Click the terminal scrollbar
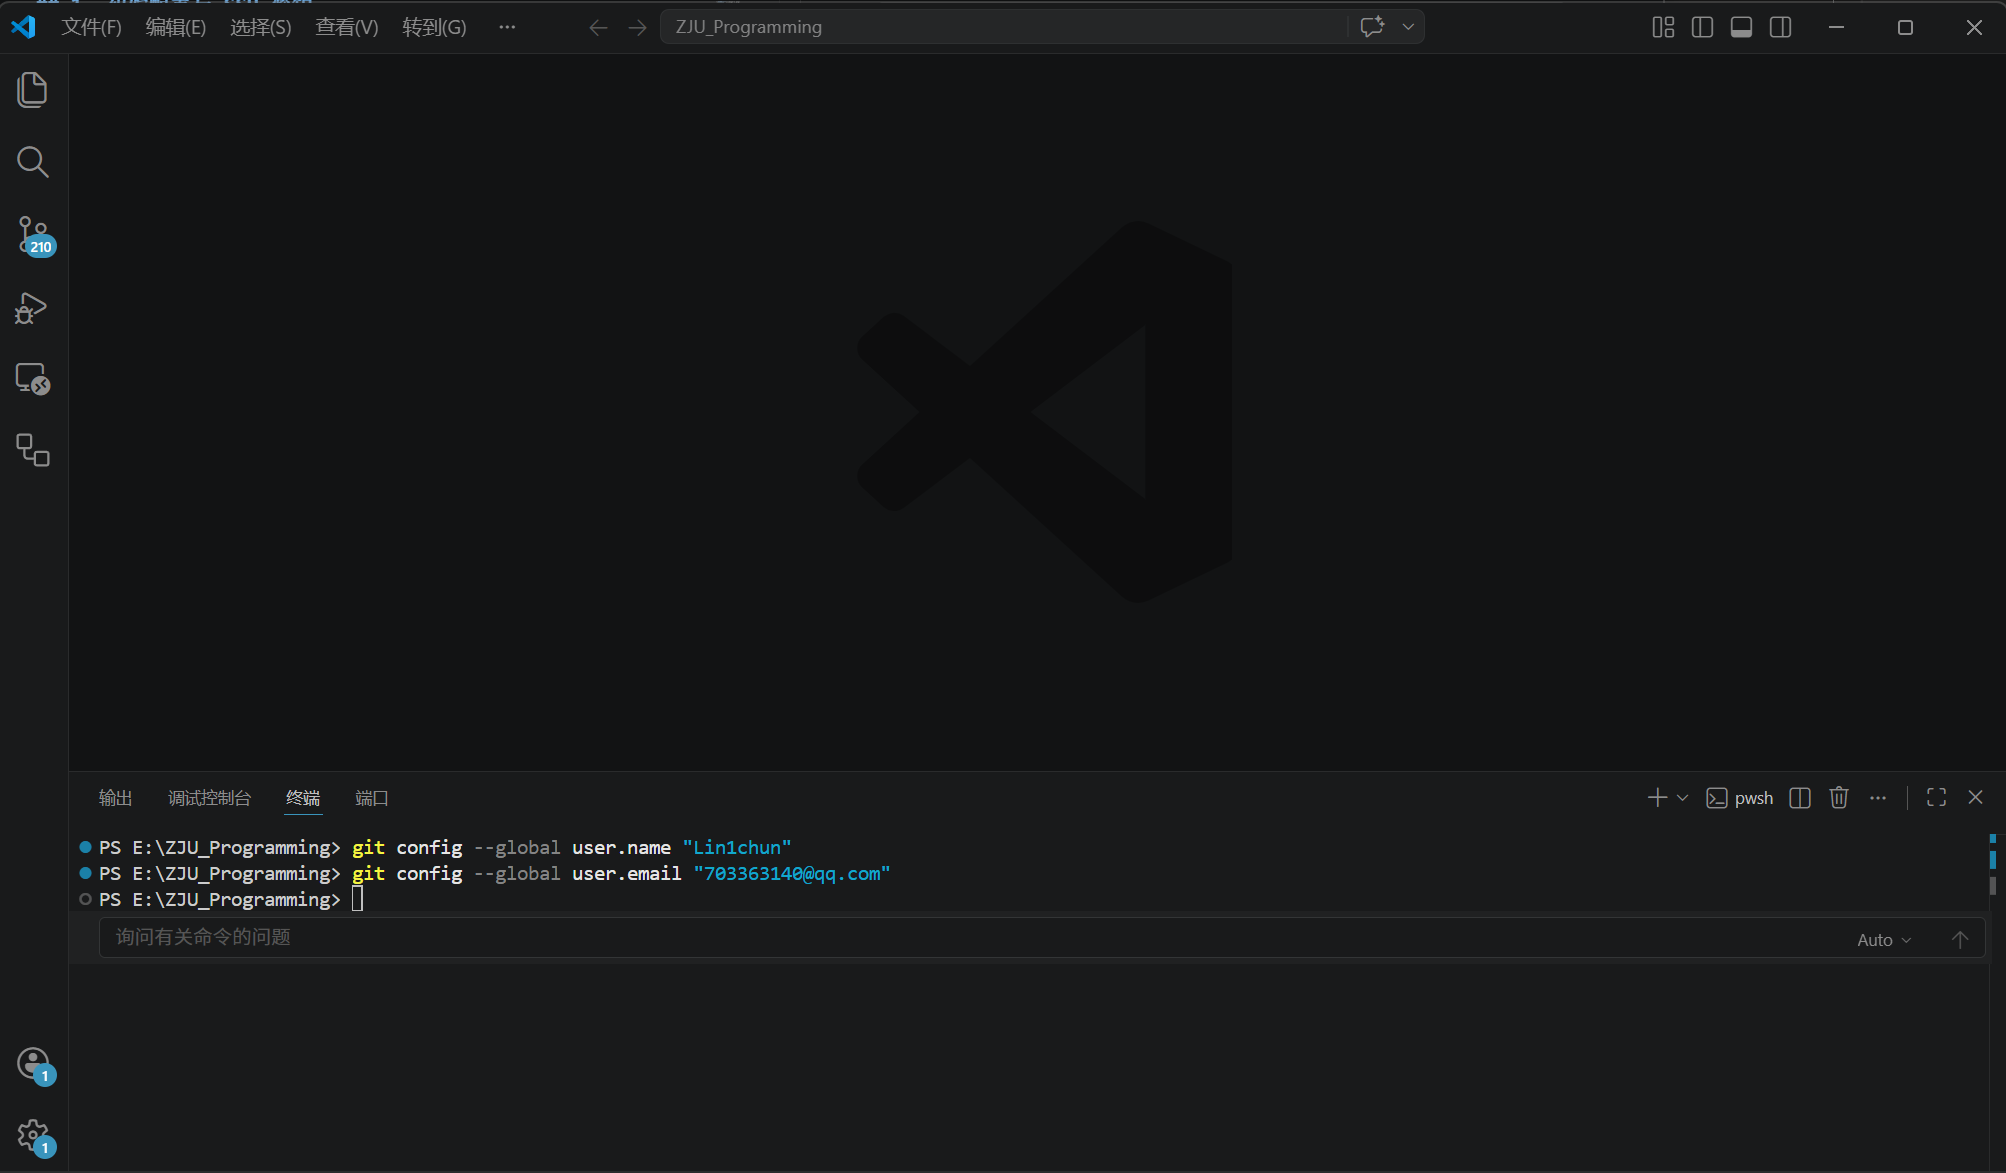 tap(1992, 886)
